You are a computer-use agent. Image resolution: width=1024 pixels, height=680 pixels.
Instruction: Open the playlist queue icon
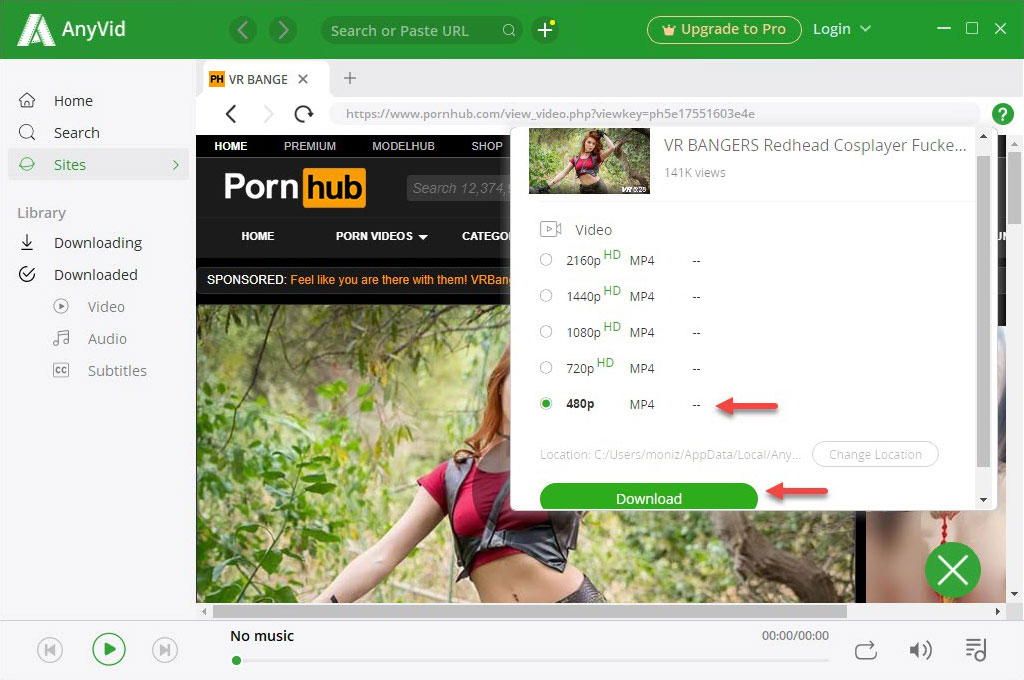click(x=976, y=649)
